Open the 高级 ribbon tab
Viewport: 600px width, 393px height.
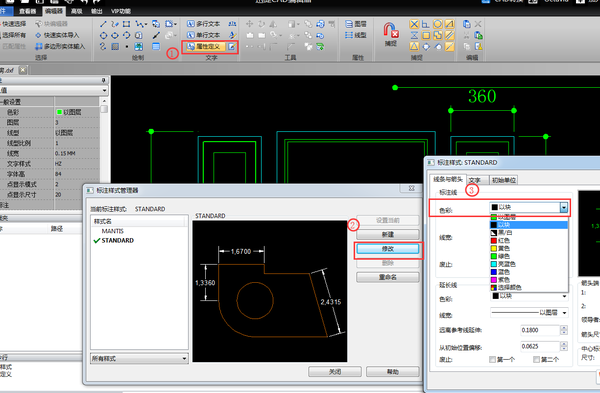[77, 11]
